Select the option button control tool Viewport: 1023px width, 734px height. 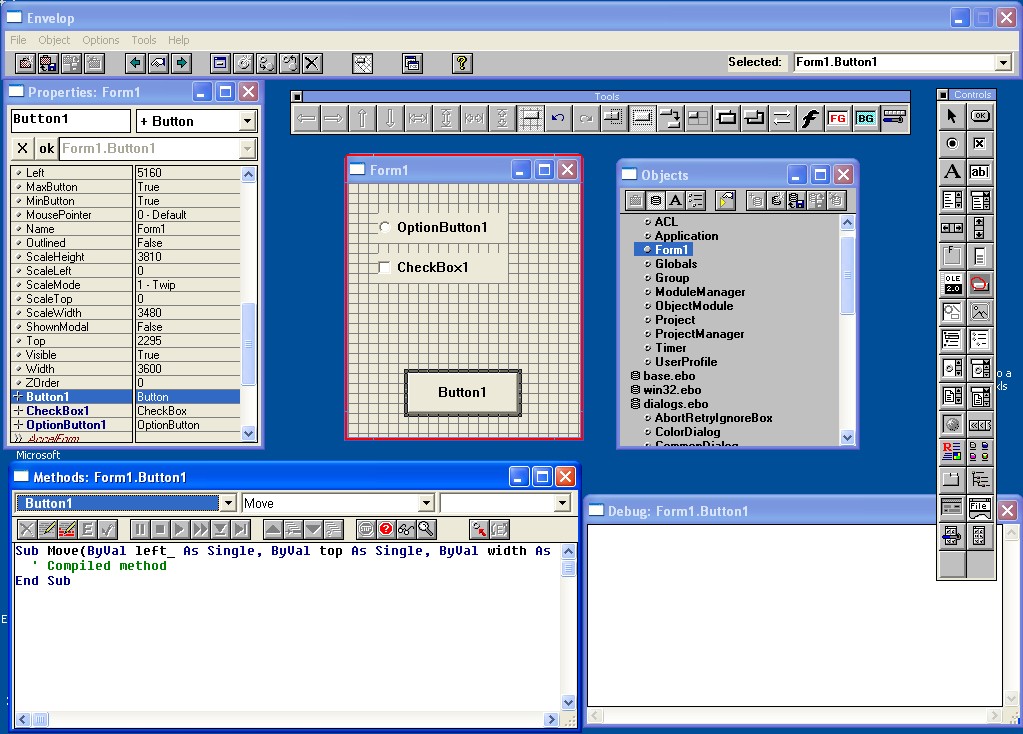952,144
